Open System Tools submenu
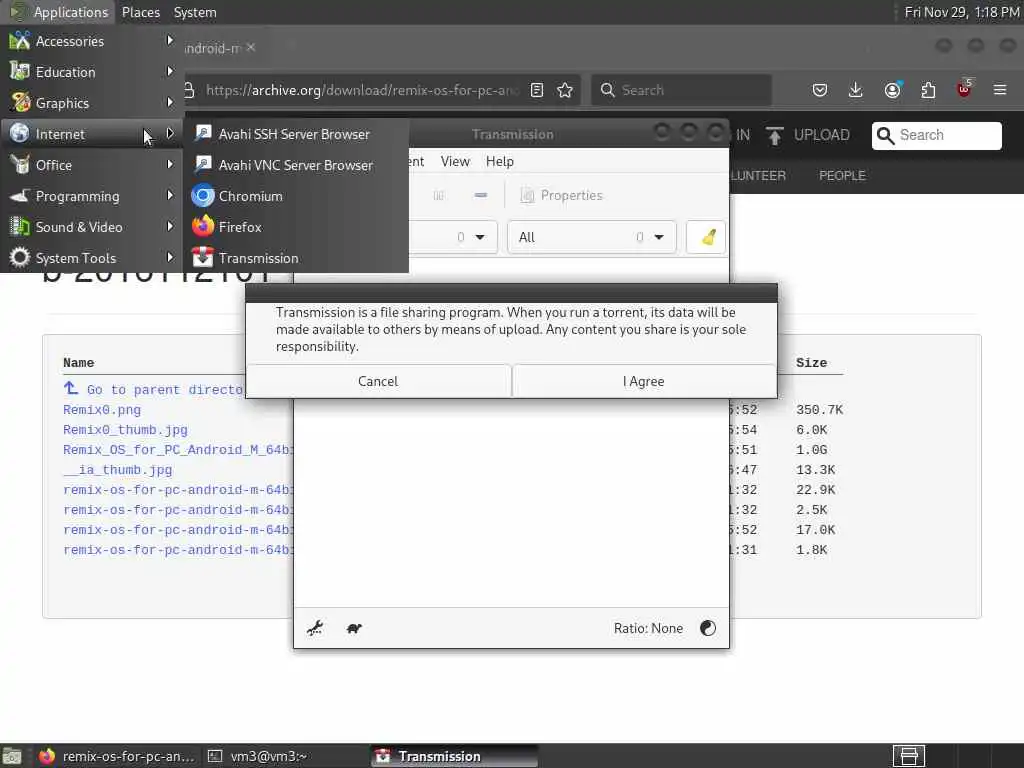 [x=91, y=258]
